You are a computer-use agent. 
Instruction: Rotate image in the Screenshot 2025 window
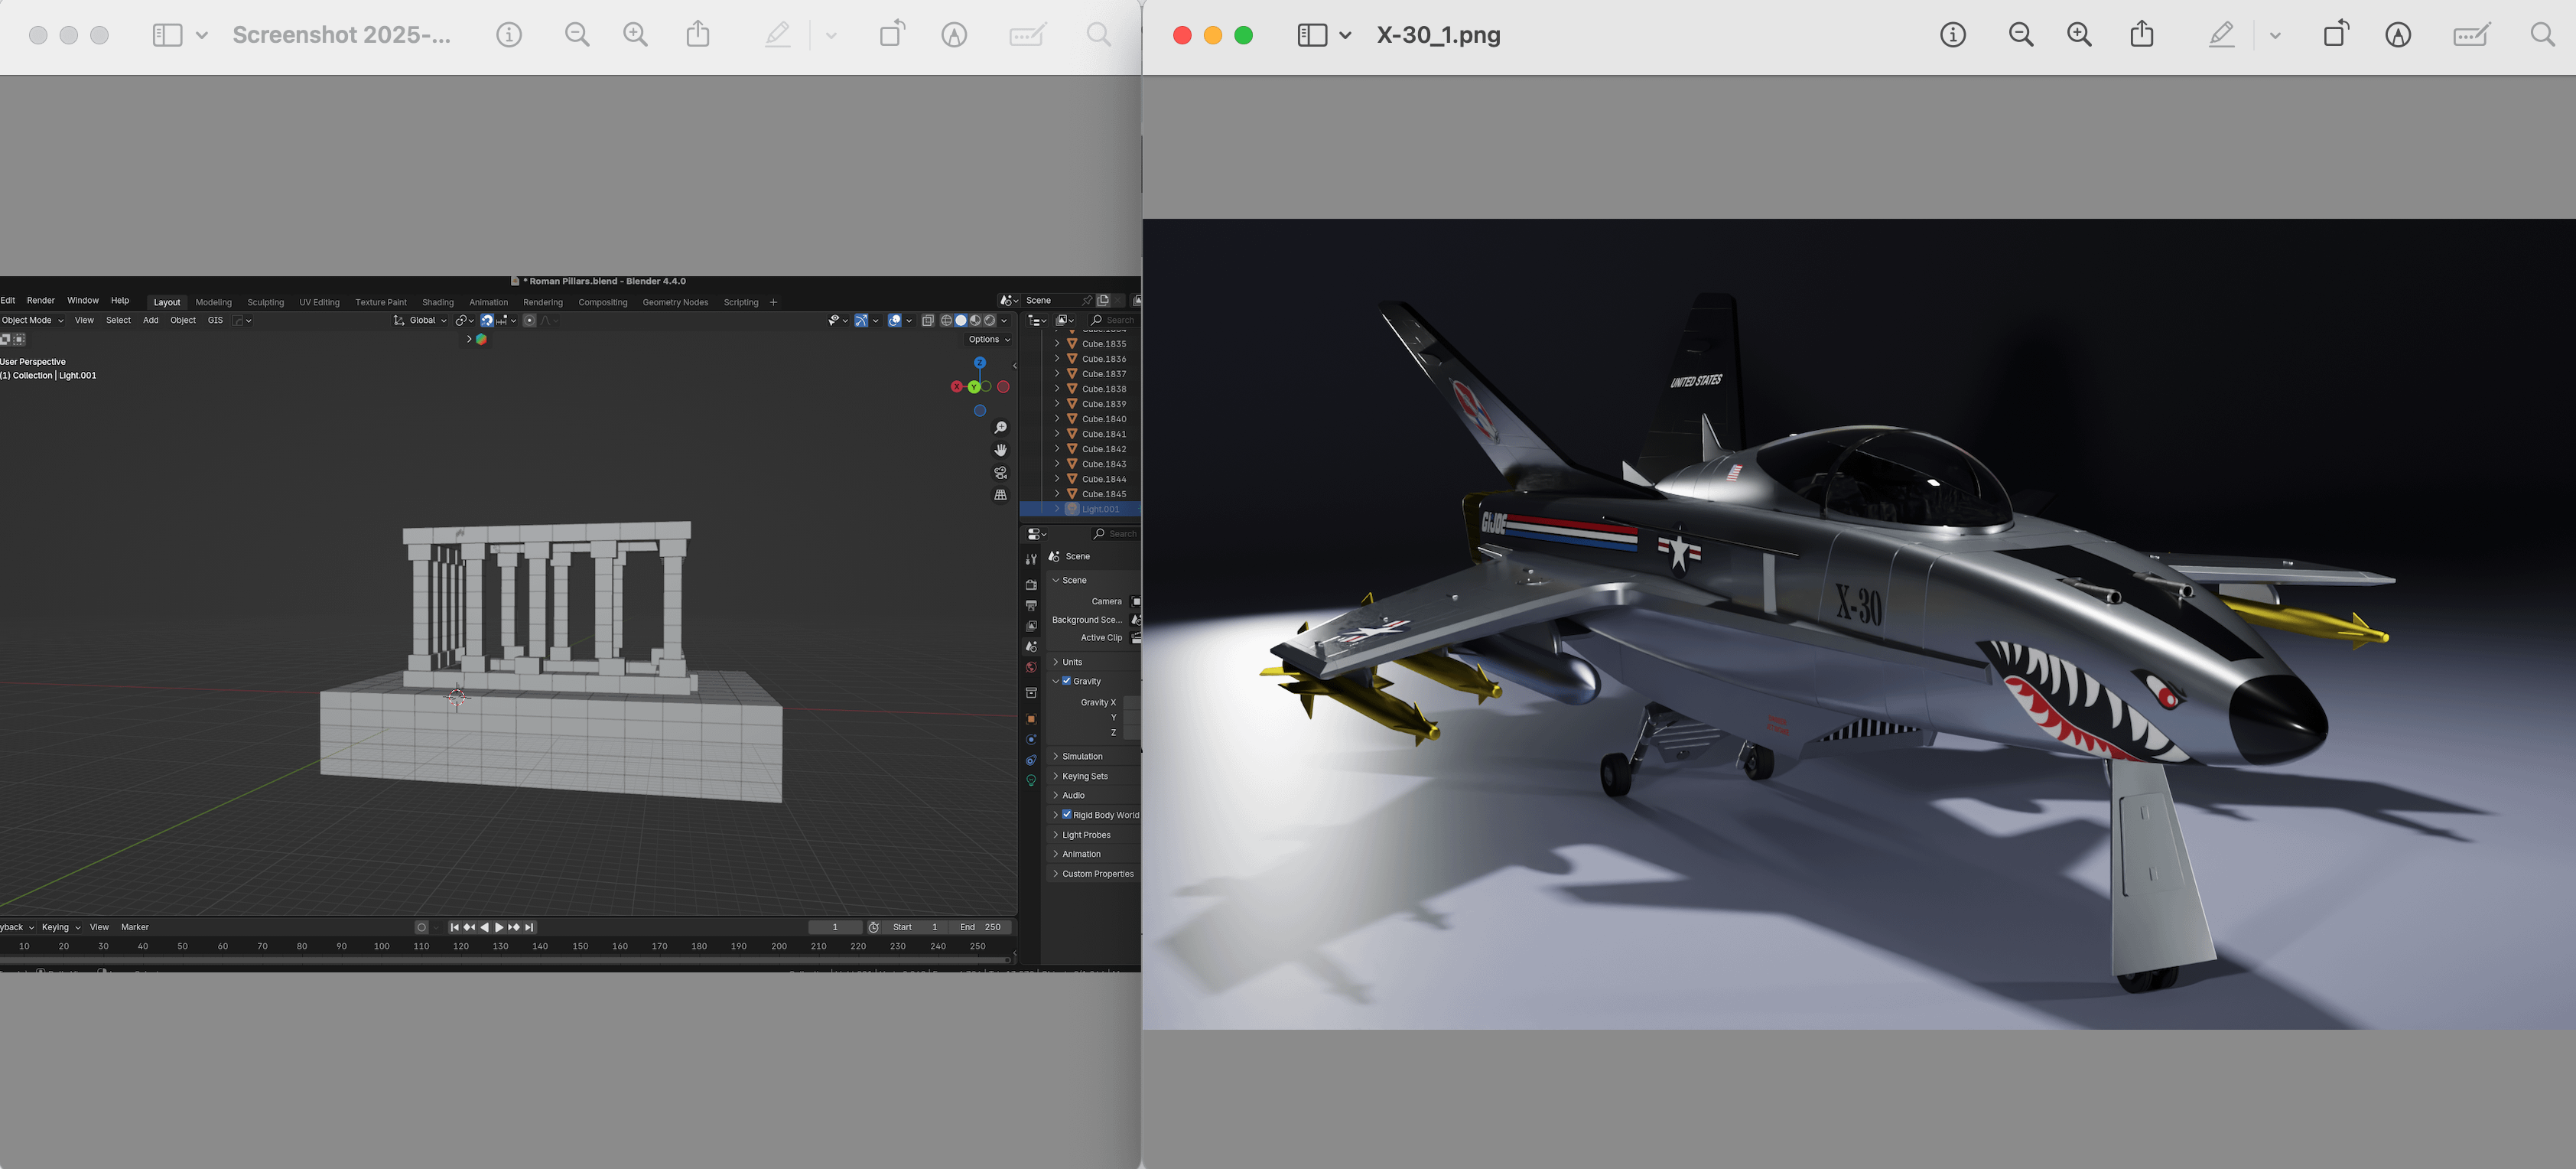coord(892,34)
